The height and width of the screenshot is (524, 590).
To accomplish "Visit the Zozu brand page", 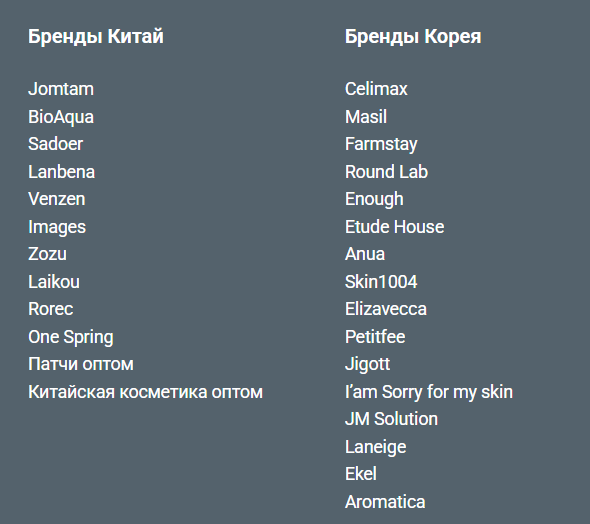I will click(x=47, y=254).
